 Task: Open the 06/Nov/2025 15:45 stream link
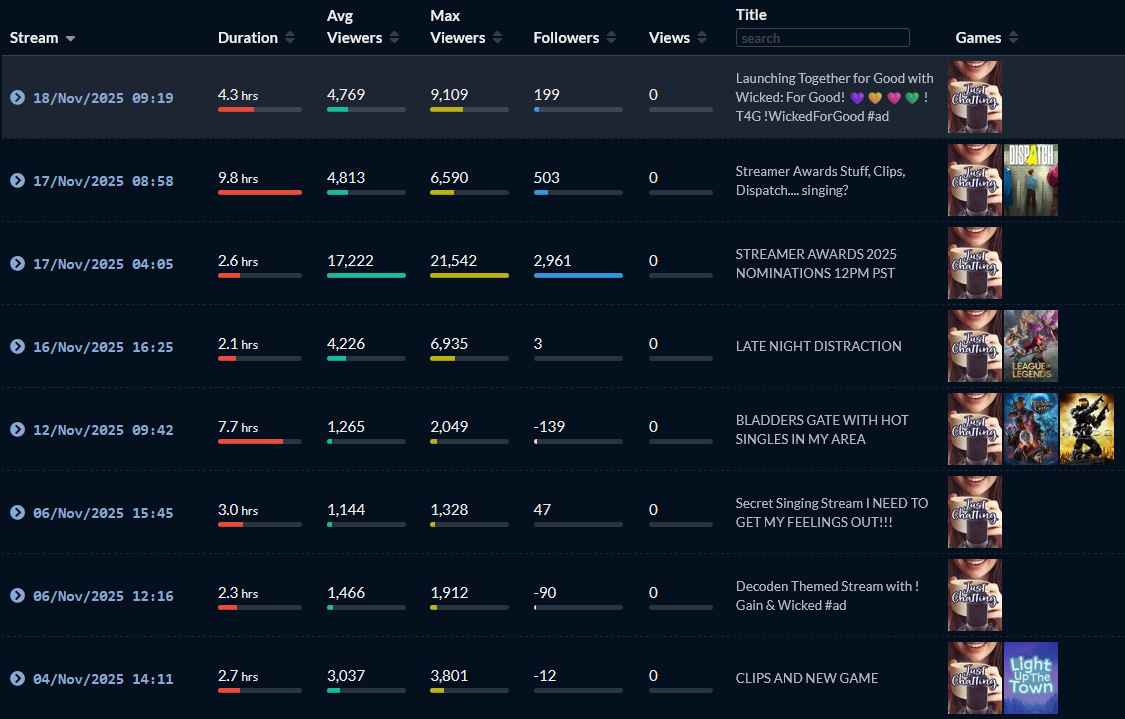(103, 513)
